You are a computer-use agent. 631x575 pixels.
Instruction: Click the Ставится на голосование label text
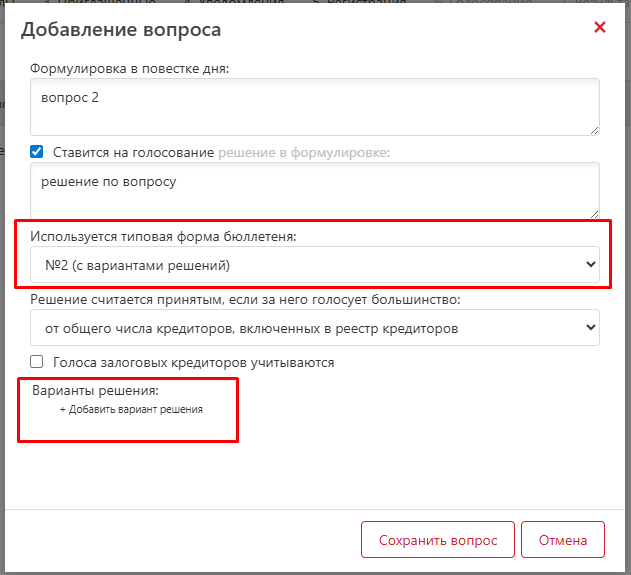click(133, 153)
